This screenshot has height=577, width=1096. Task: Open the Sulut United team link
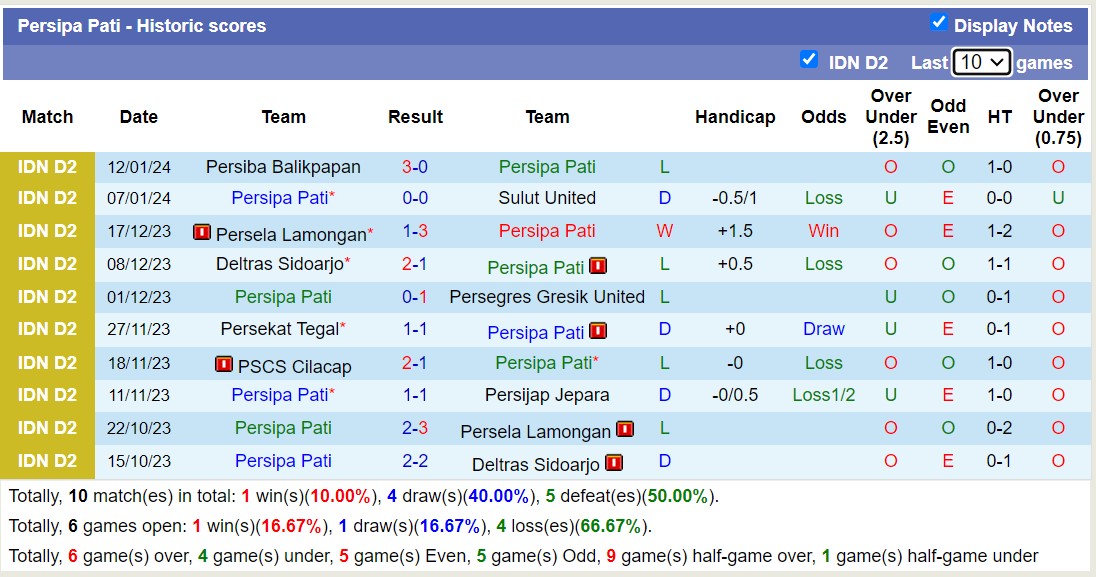coord(547,198)
